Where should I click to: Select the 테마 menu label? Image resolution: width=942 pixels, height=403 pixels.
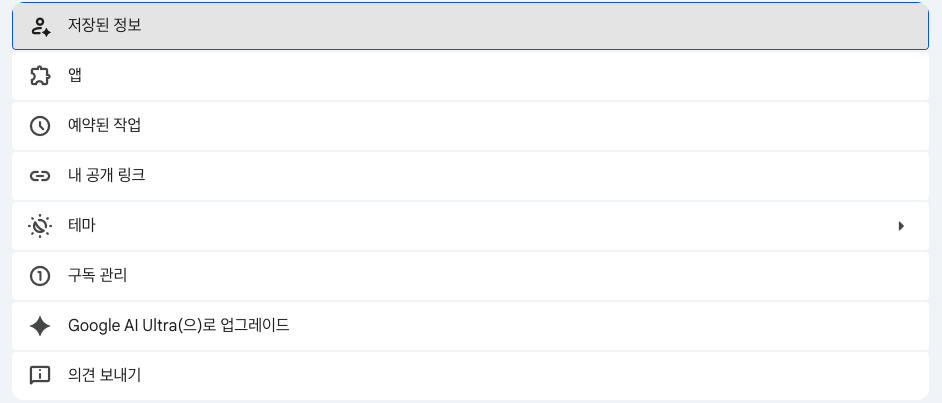point(82,226)
